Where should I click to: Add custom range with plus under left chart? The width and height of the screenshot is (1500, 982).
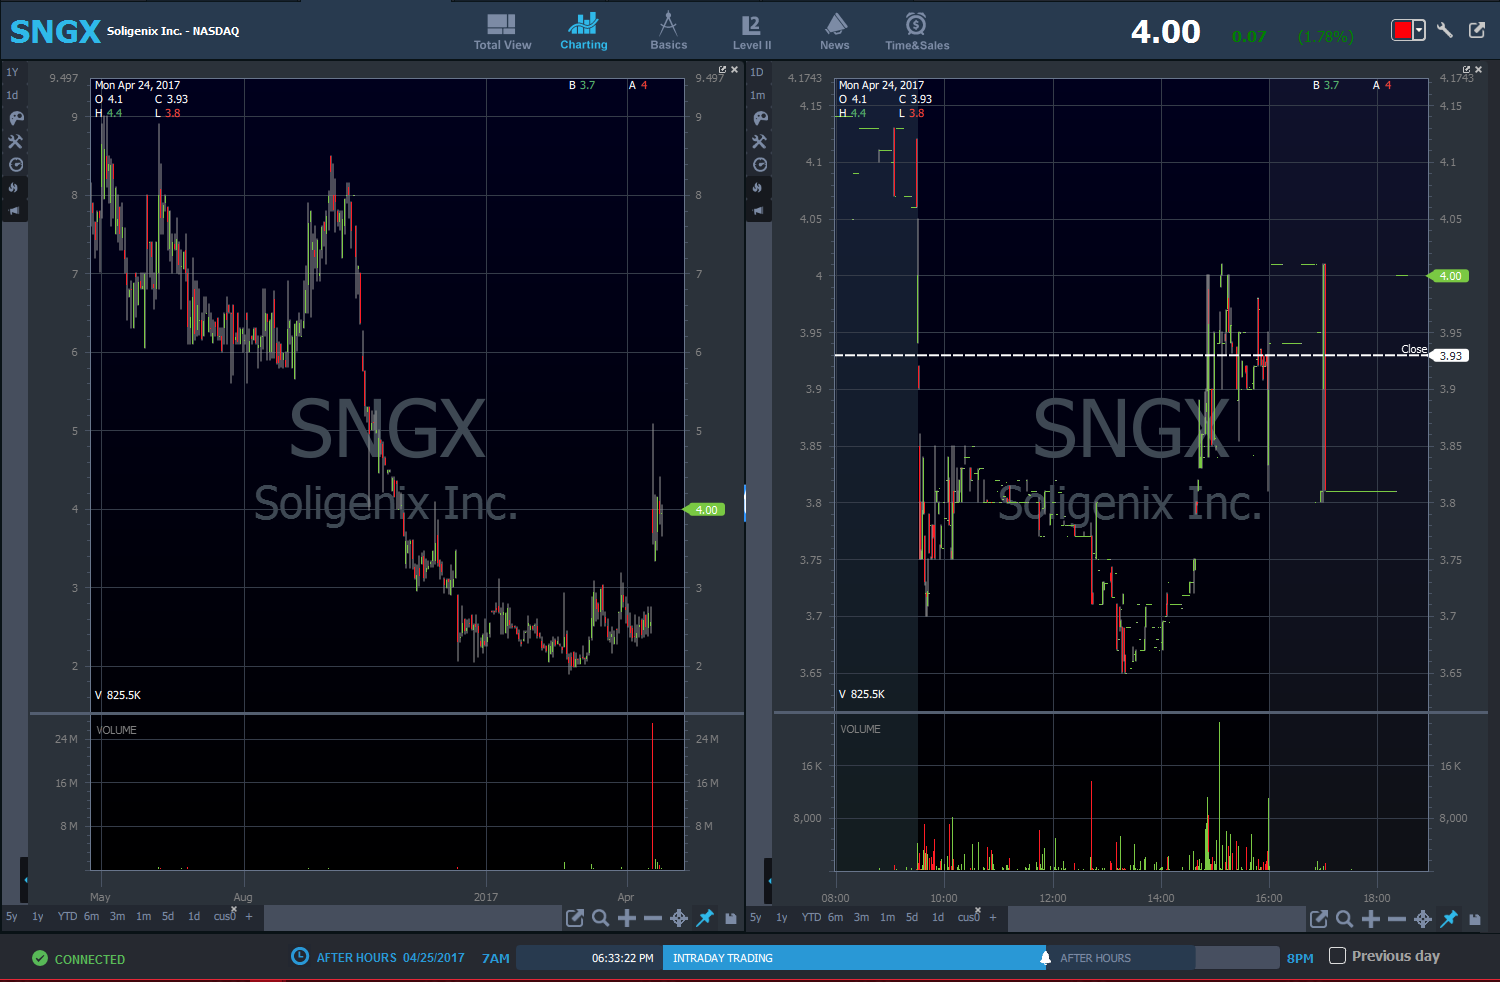point(249,917)
